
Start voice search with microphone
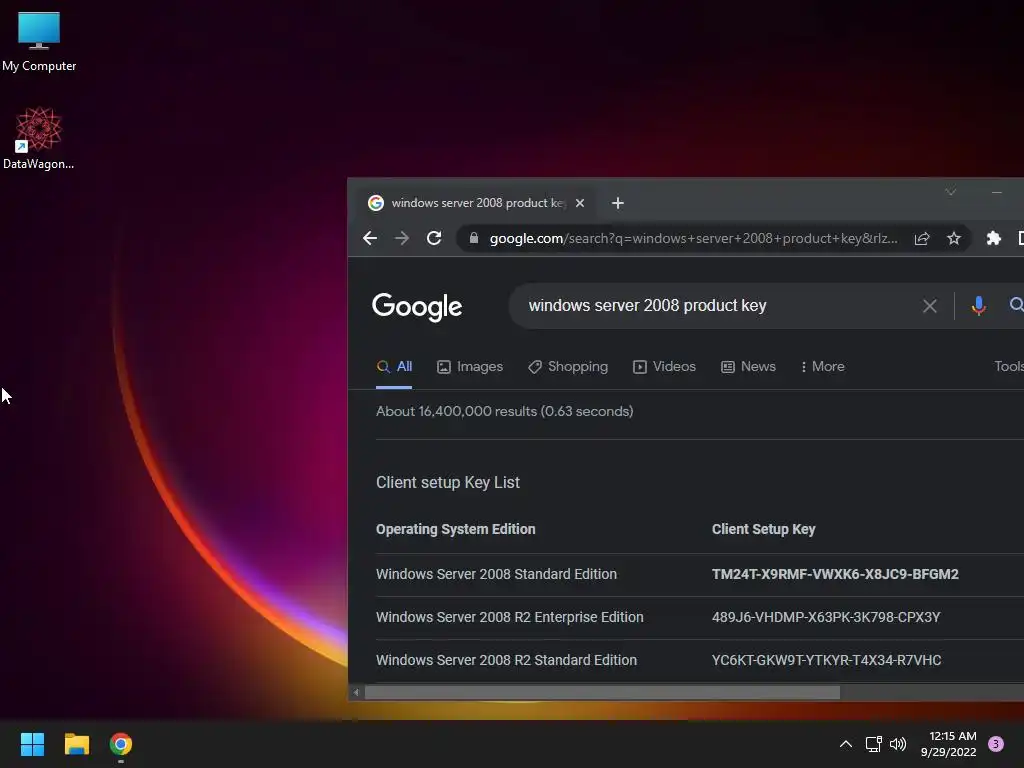pos(978,306)
